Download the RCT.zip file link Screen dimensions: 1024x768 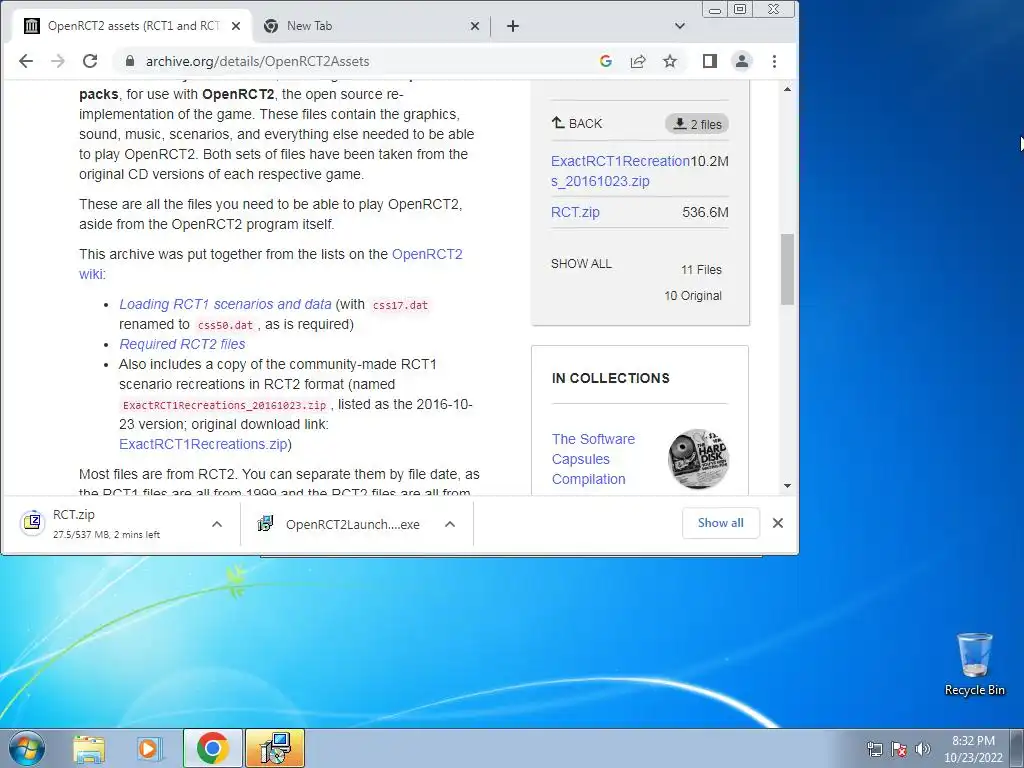[575, 212]
